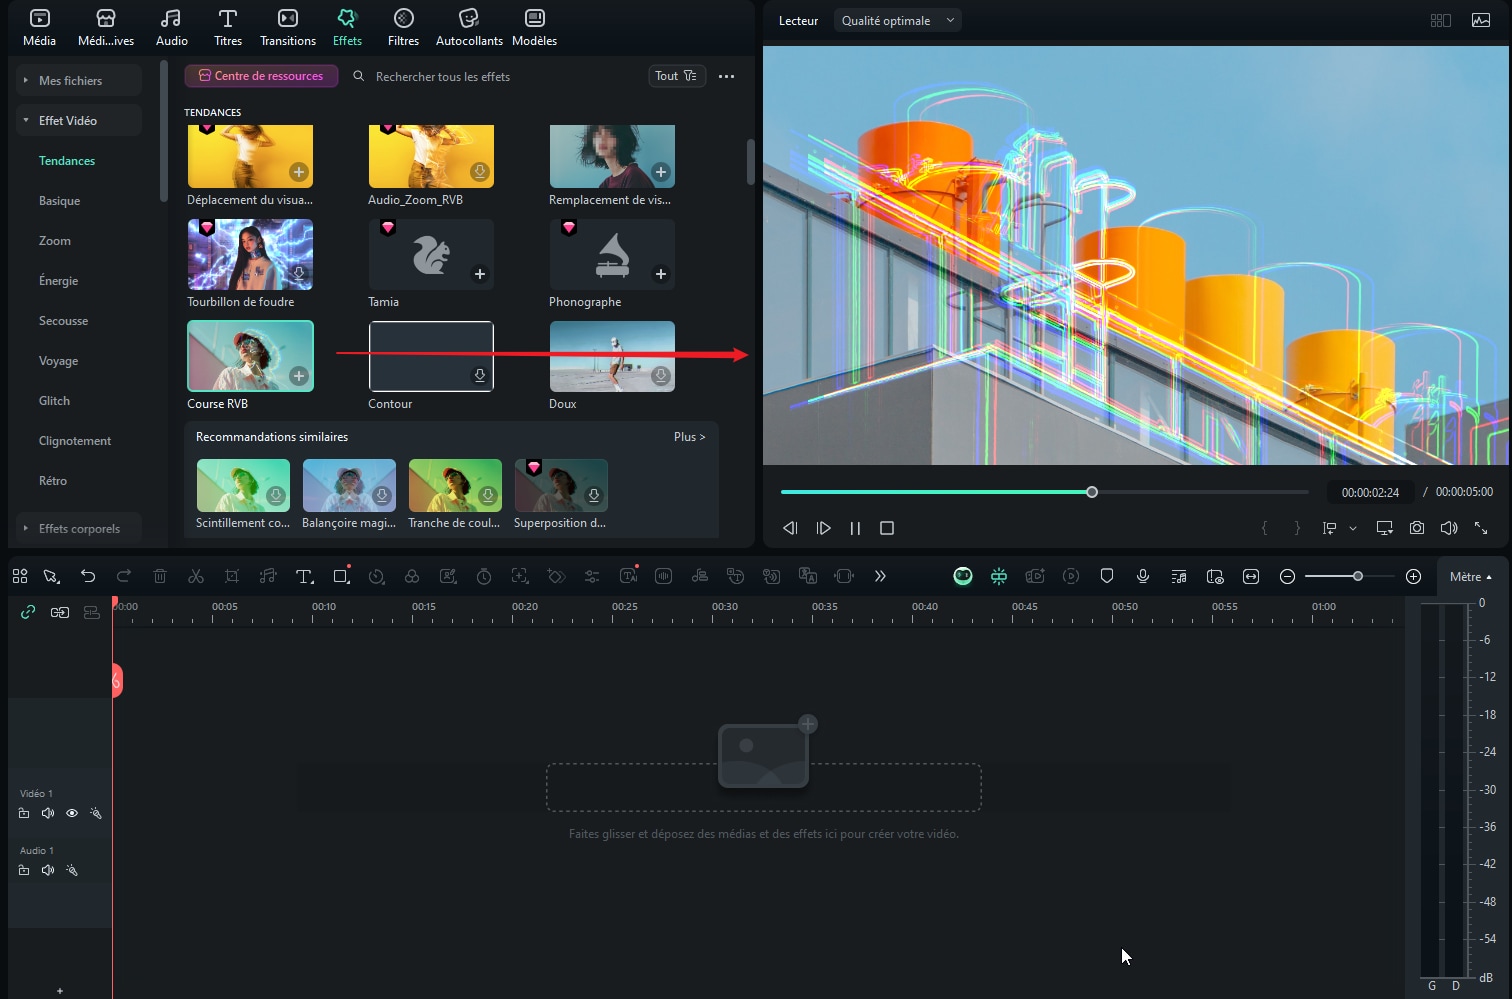The height and width of the screenshot is (999, 1512).
Task: Undo the last action
Action: point(88,576)
